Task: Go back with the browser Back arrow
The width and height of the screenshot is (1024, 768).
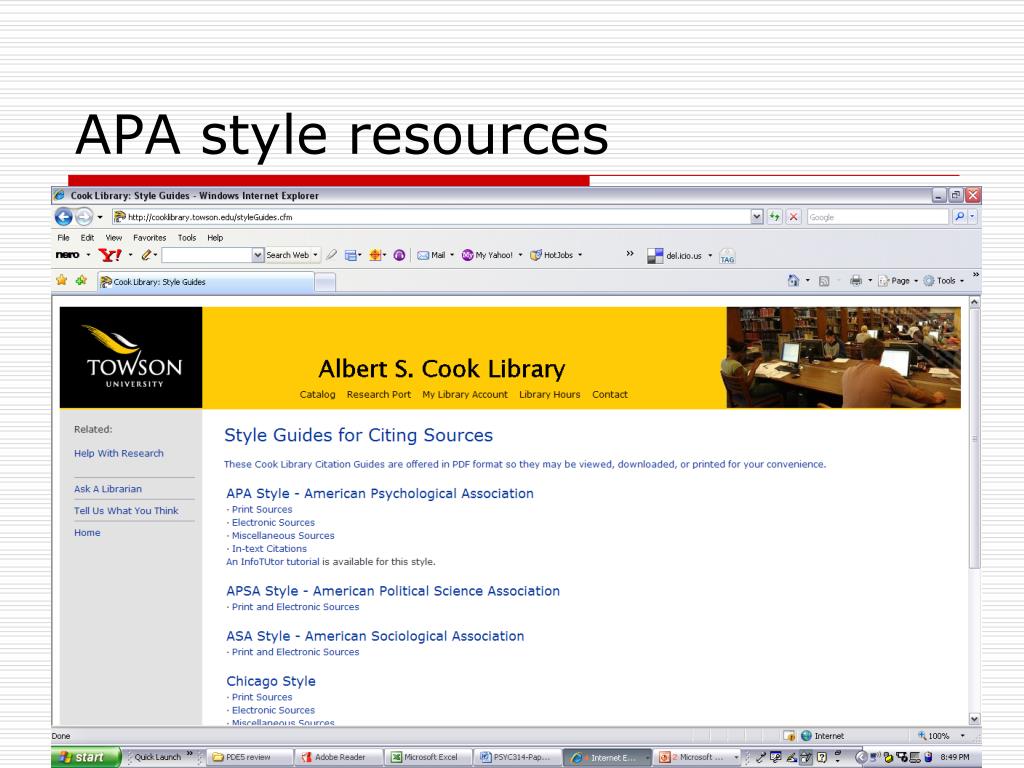Action: tap(63, 217)
